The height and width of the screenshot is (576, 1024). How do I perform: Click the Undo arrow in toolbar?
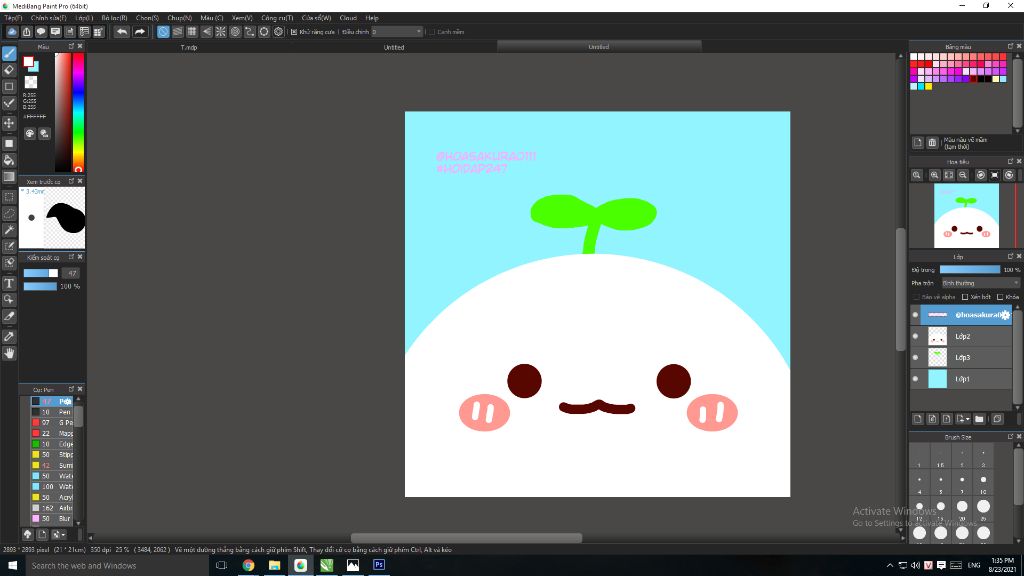tap(121, 31)
